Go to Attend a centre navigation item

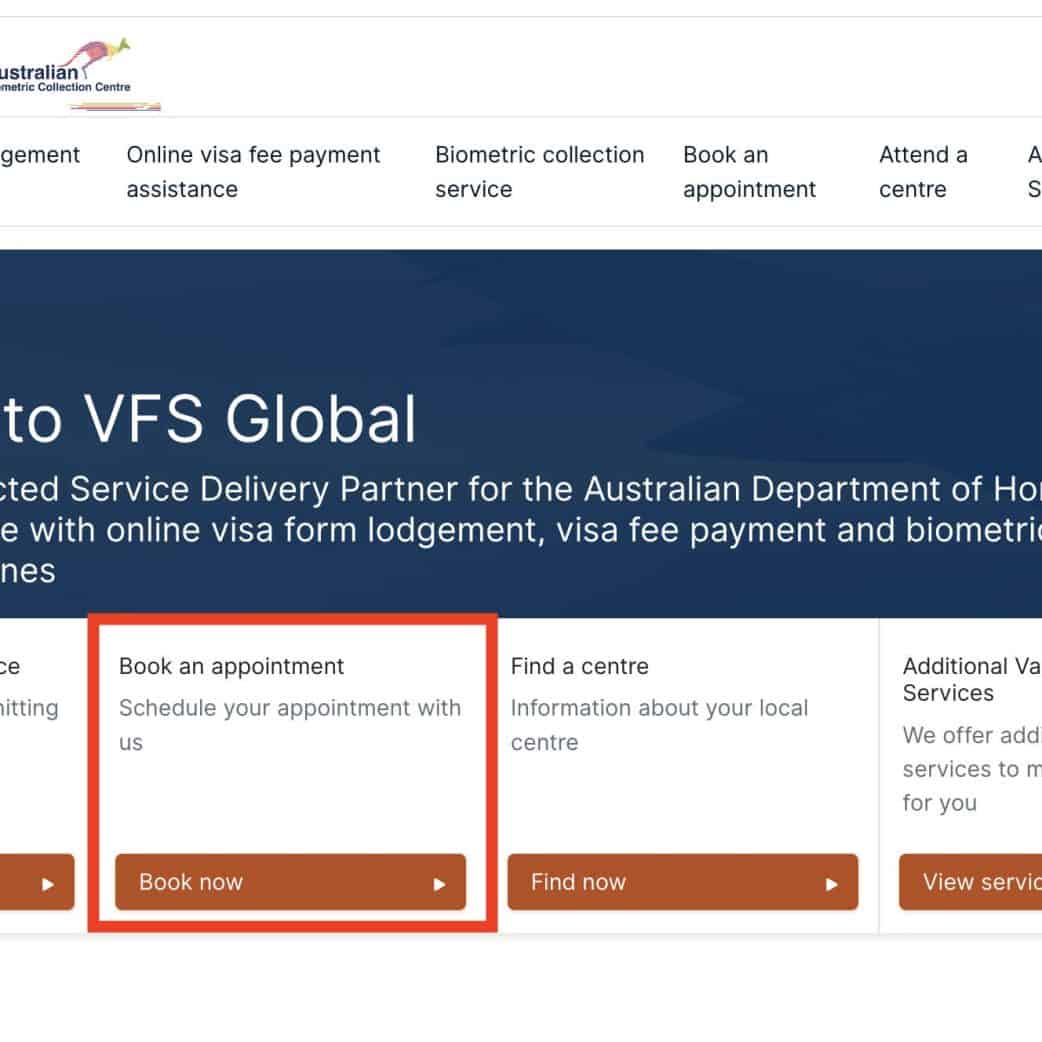coord(922,172)
